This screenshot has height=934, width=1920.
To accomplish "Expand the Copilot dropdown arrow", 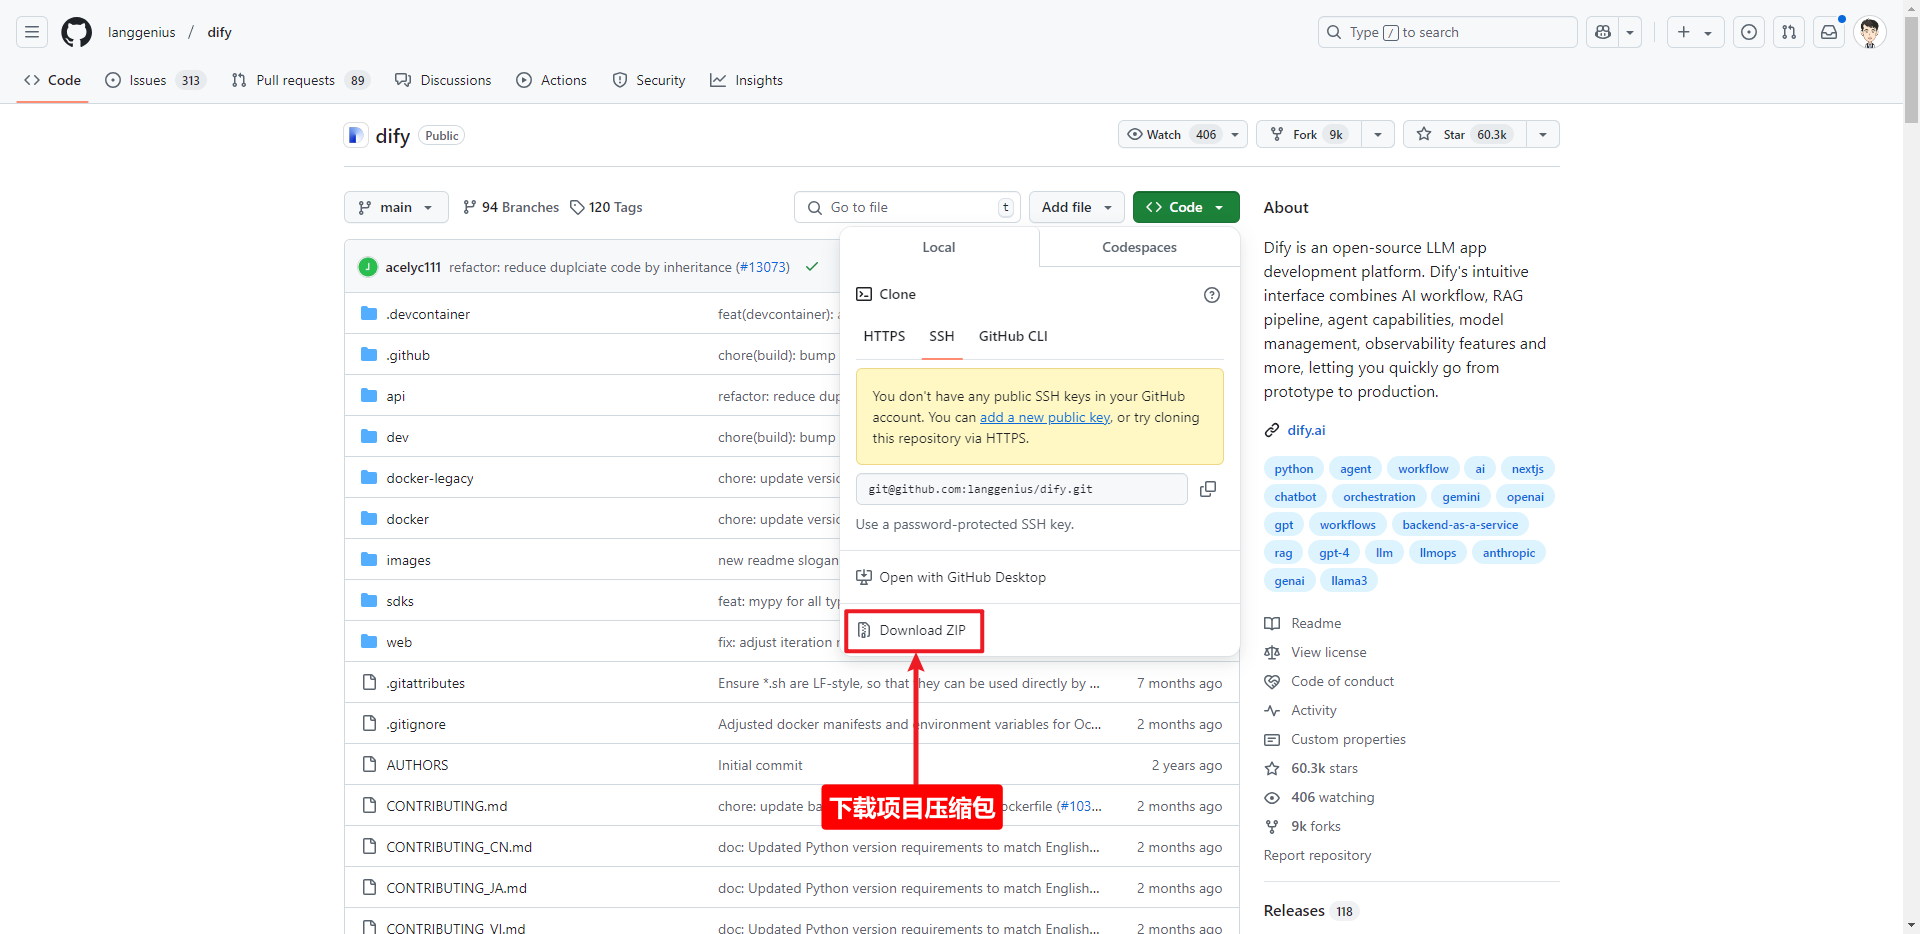I will (x=1630, y=32).
